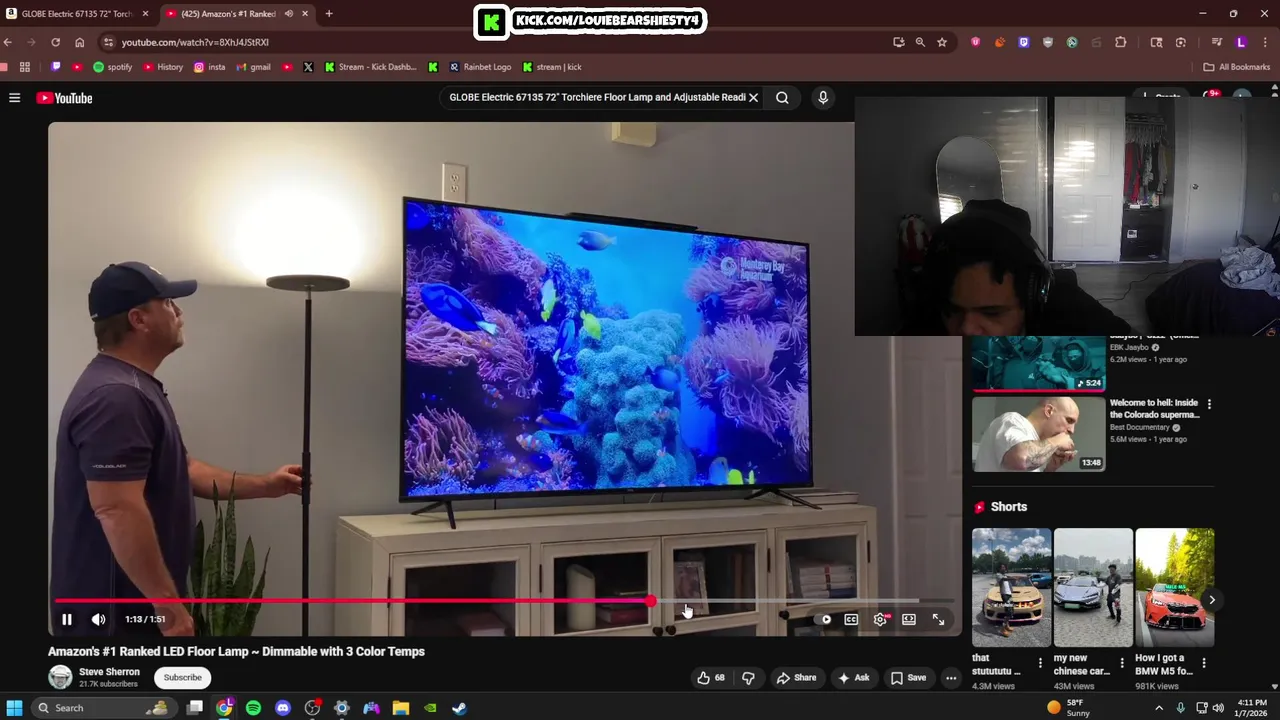Open the 5:24 EBK Jaaybo video thumbnail
The width and height of the screenshot is (1280, 720).
[x=1037, y=364]
